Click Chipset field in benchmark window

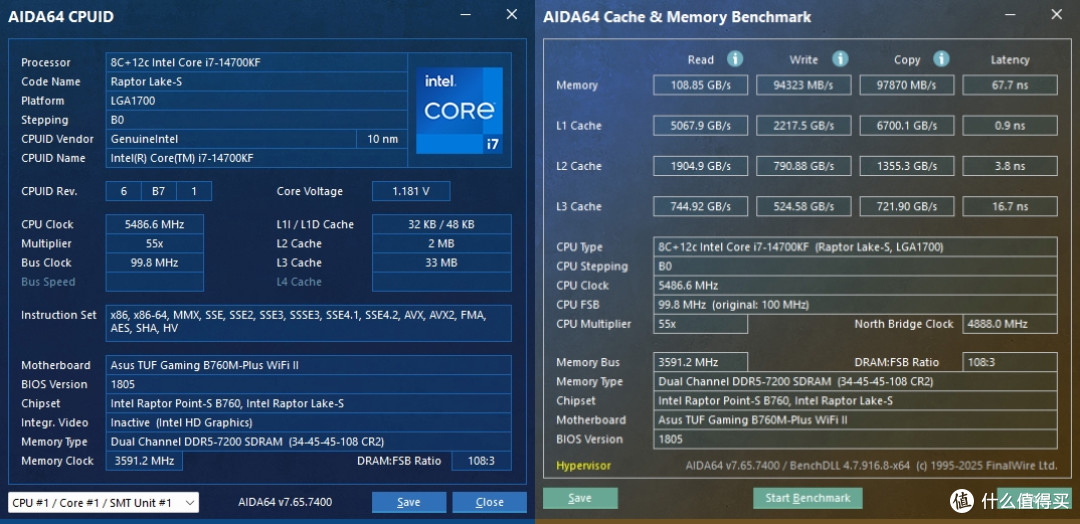click(855, 401)
